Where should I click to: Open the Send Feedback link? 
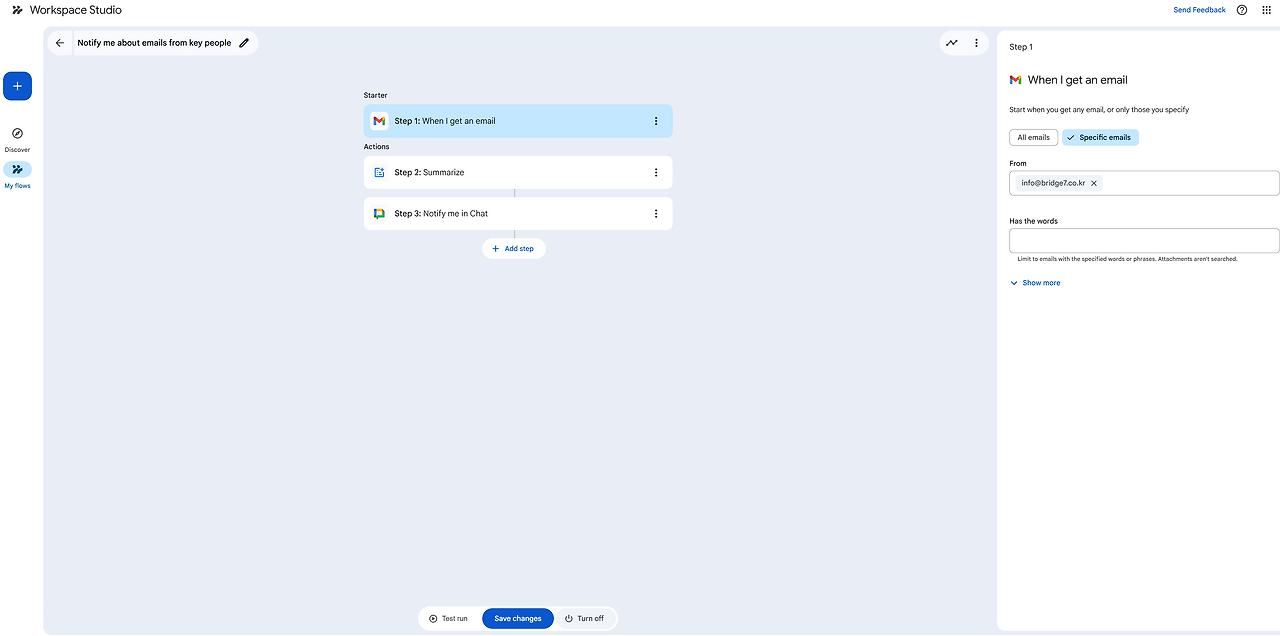(1199, 10)
